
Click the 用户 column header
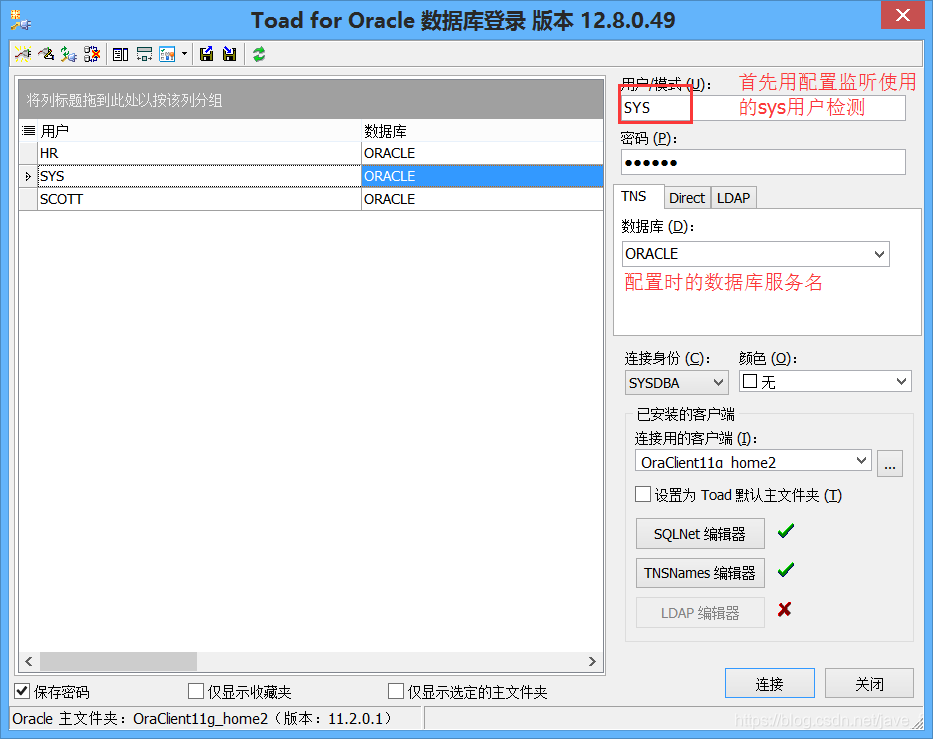point(199,130)
